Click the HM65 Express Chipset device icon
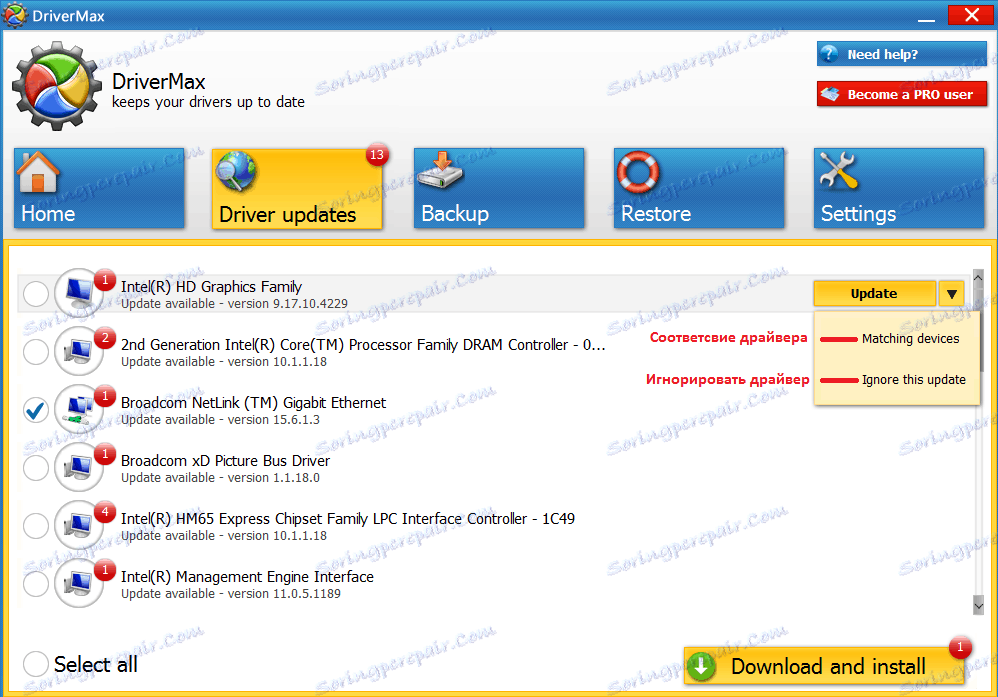This screenshot has height=697, width=998. pos(79,525)
